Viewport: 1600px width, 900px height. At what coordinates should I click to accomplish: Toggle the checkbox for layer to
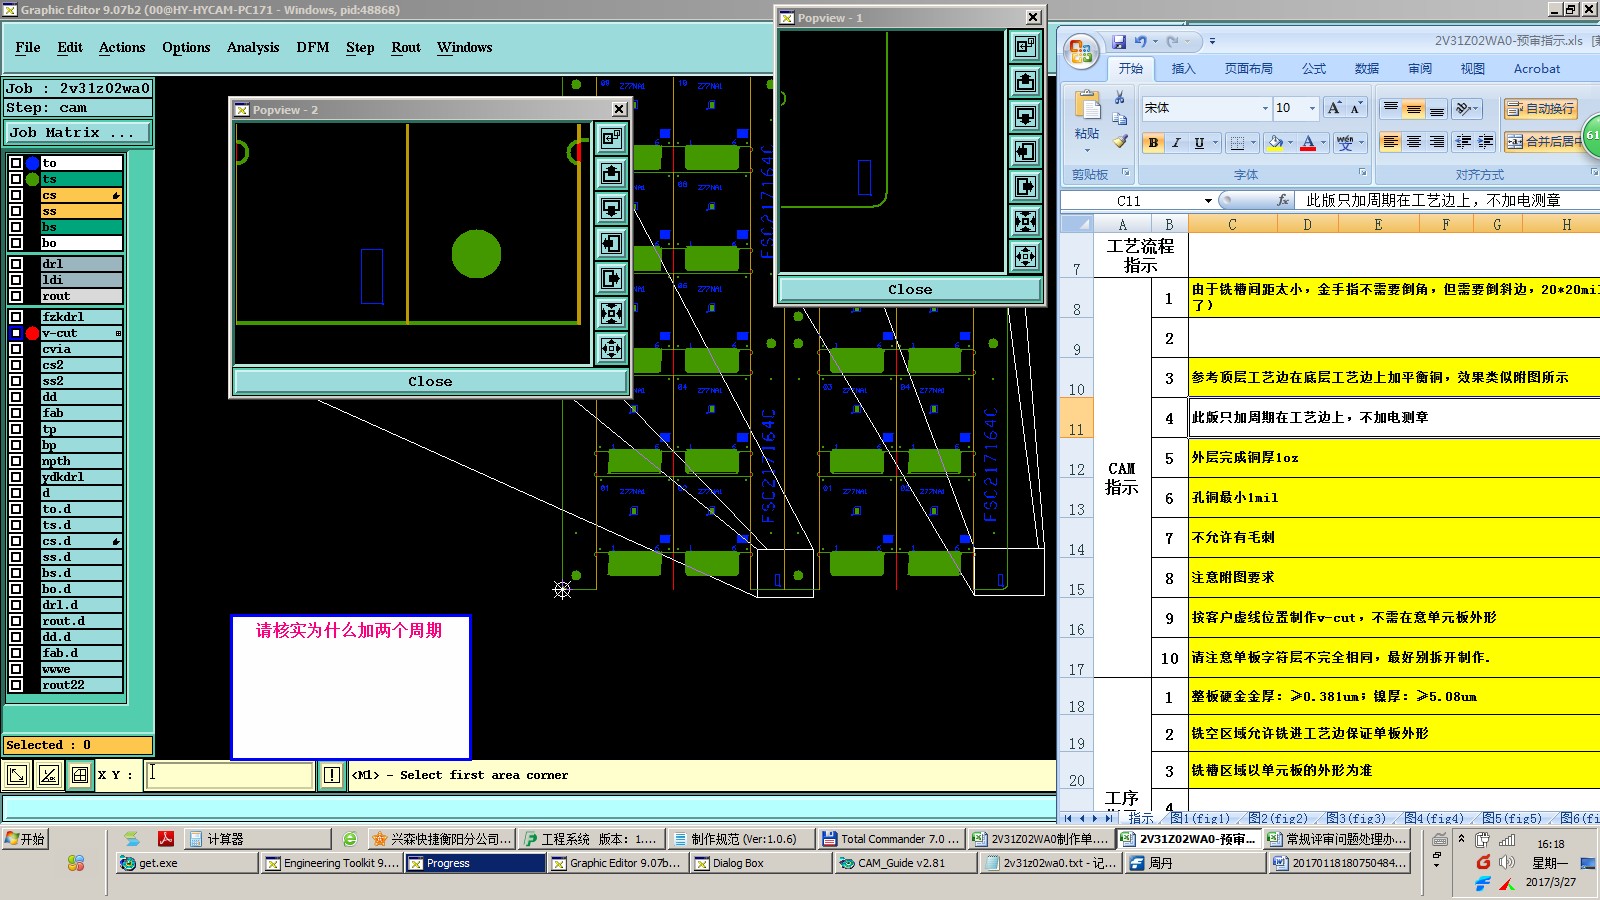16,163
